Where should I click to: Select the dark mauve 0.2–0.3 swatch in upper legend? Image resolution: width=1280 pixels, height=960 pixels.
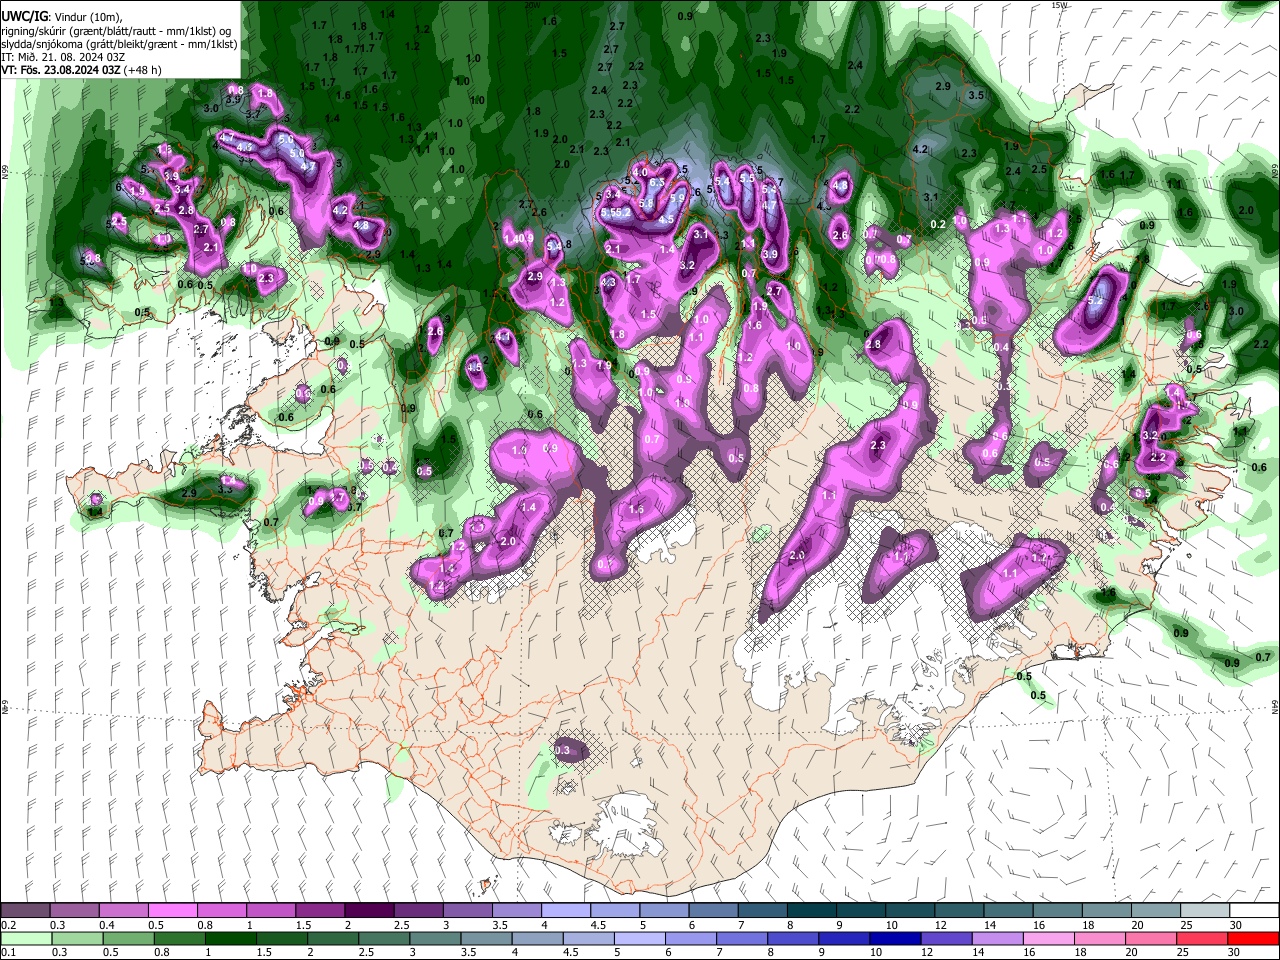click(x=25, y=911)
